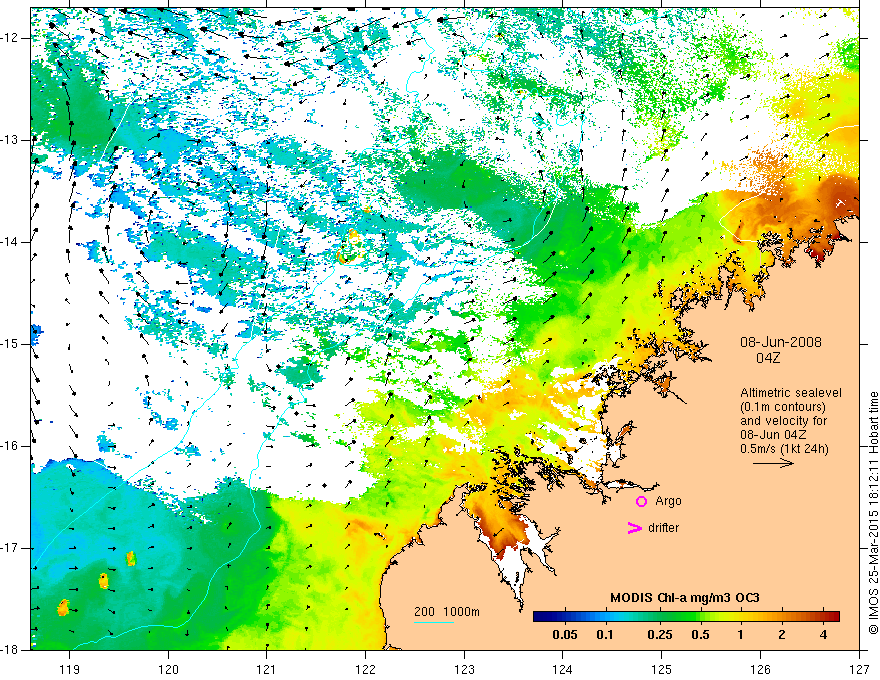Click the velocity scale arrow under 0.5m/s
880x680 pixels.
click(x=773, y=463)
